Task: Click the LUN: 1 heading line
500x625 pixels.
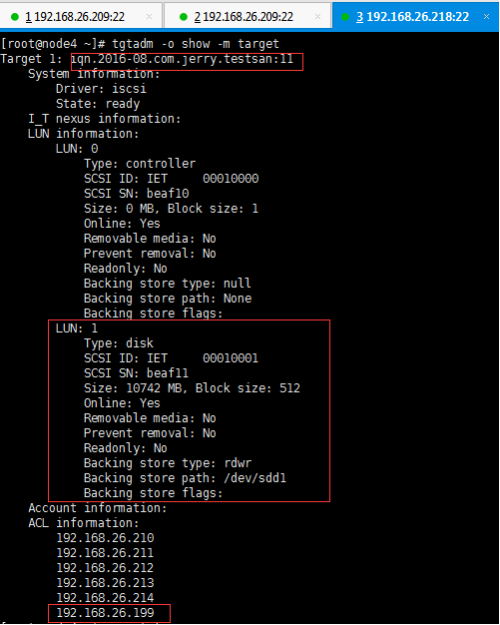Action: (77, 328)
